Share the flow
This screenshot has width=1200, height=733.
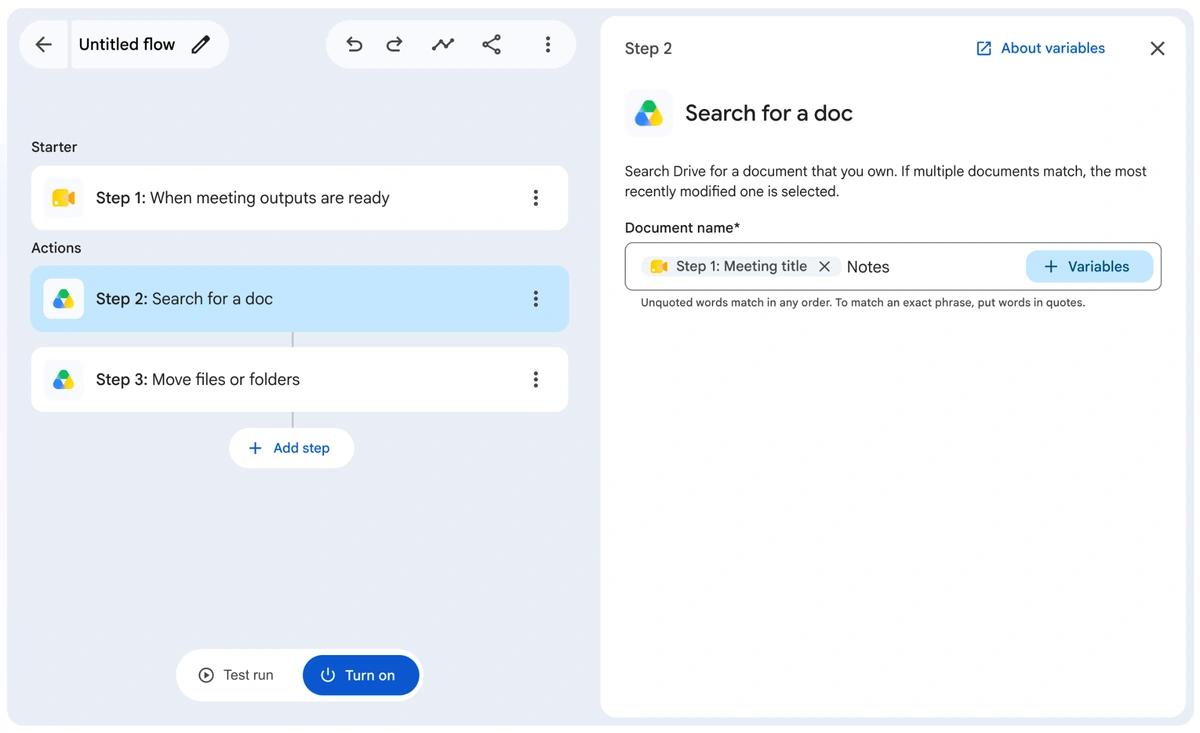pos(491,44)
